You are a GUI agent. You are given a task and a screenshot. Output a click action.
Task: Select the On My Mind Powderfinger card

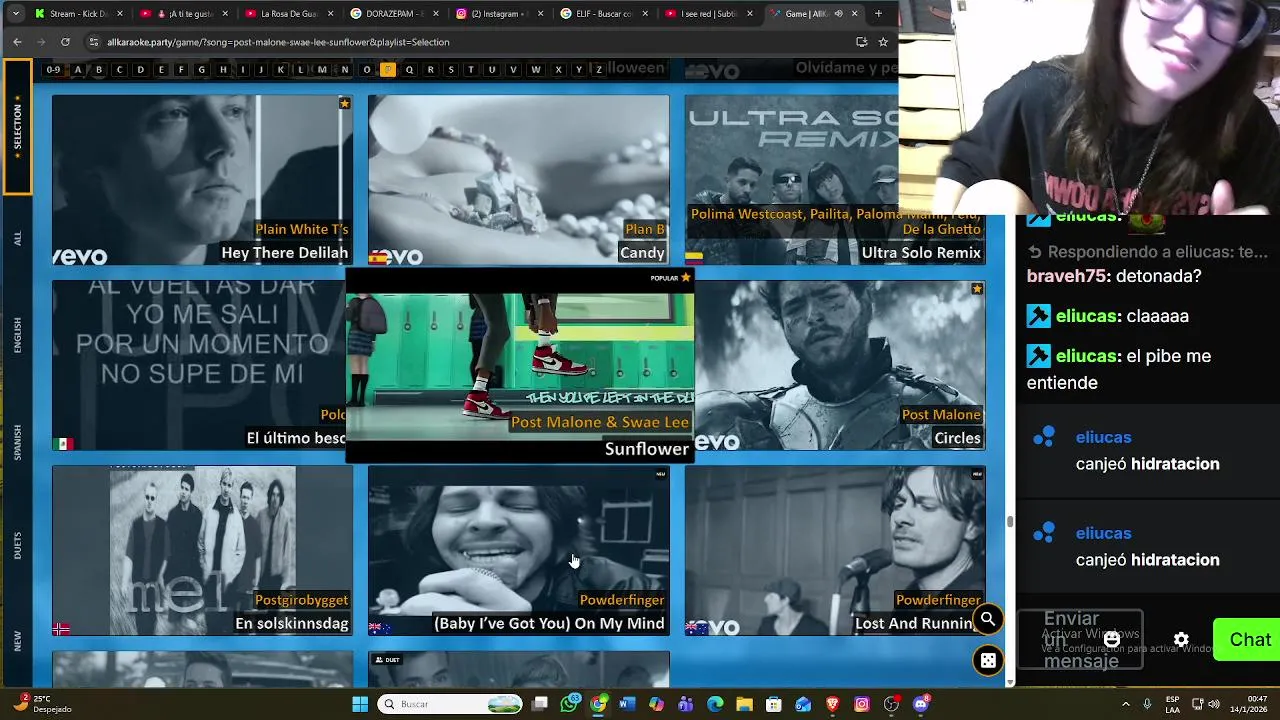click(x=518, y=551)
